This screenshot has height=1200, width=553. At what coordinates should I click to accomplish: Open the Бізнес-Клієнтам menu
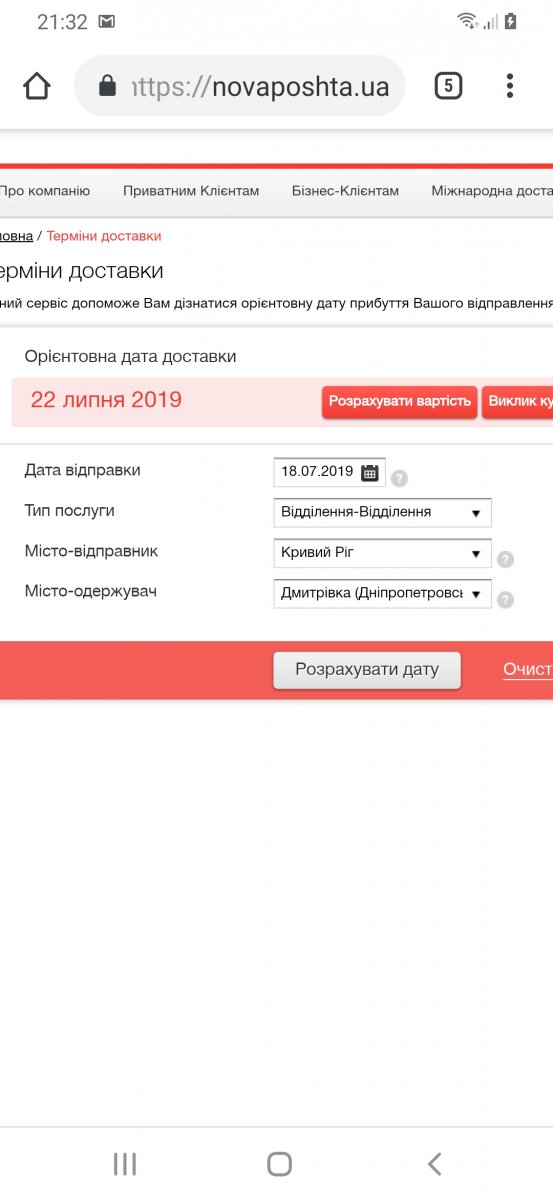point(345,191)
